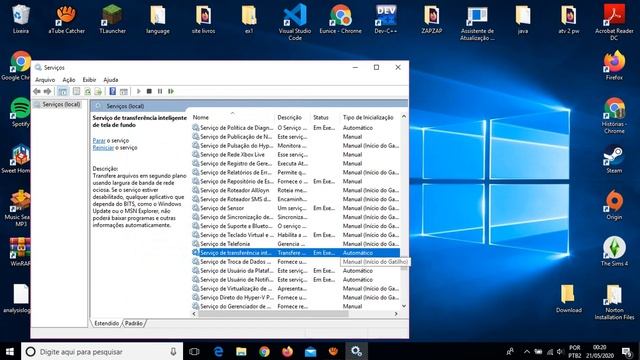Select the Acrobat Reader DC desktop icon
This screenshot has height=360, width=640.
614,22
